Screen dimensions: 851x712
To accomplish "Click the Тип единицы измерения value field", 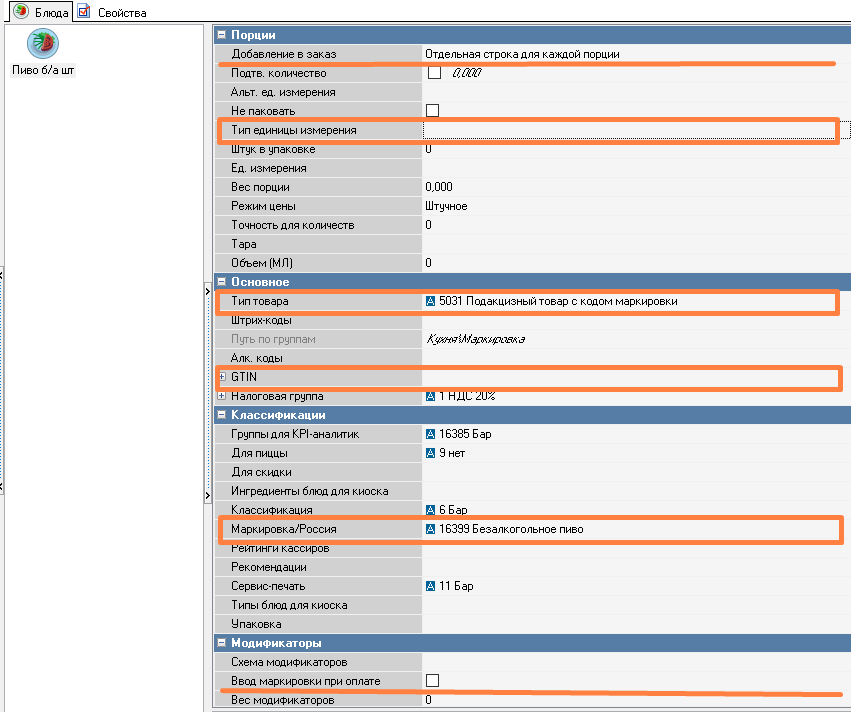I will [628, 130].
